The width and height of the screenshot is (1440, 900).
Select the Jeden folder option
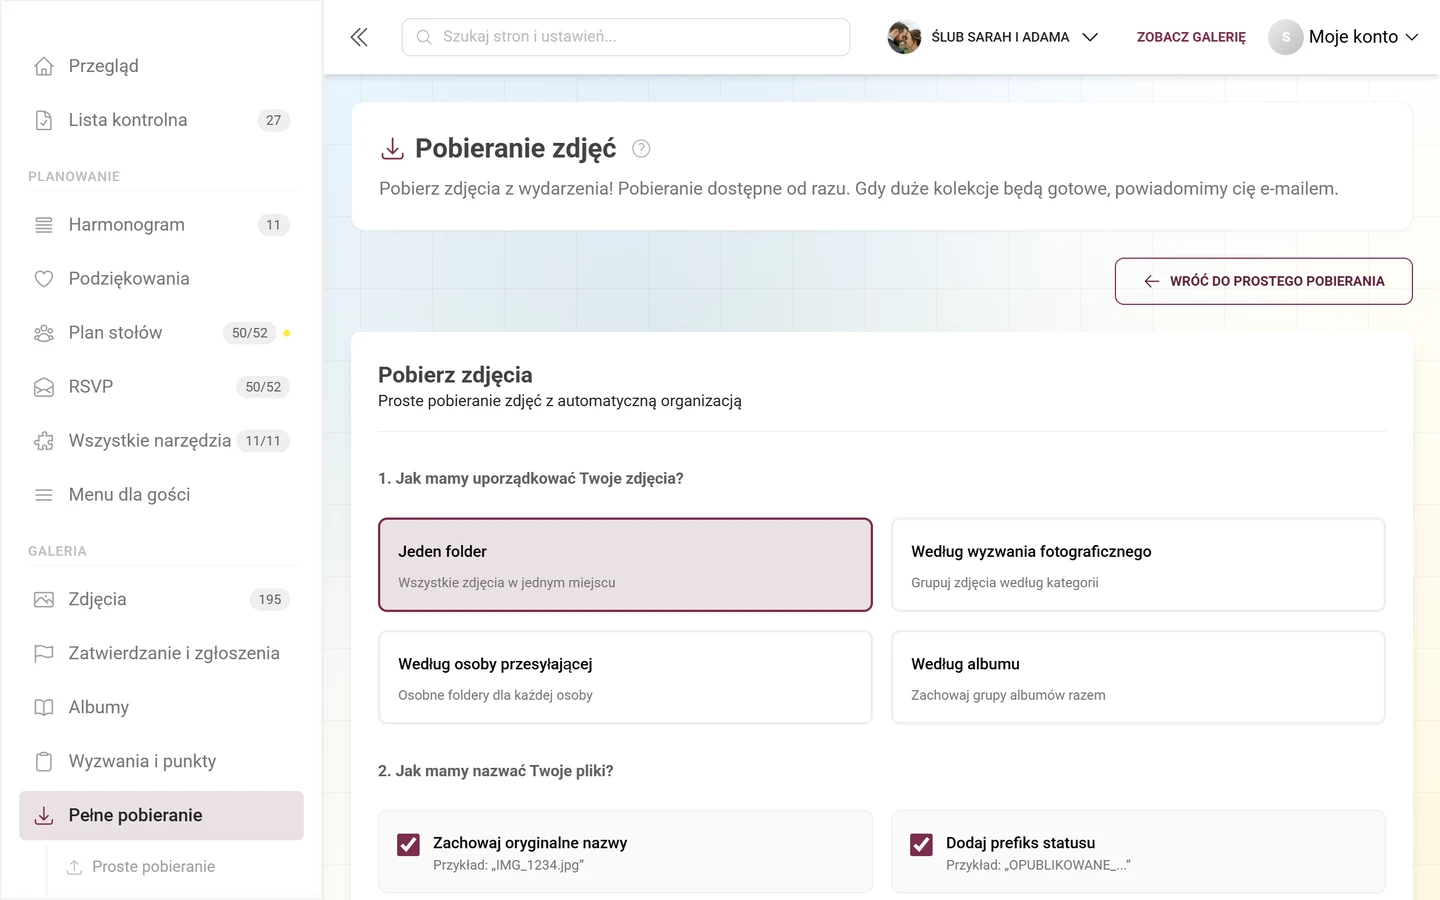click(x=625, y=565)
